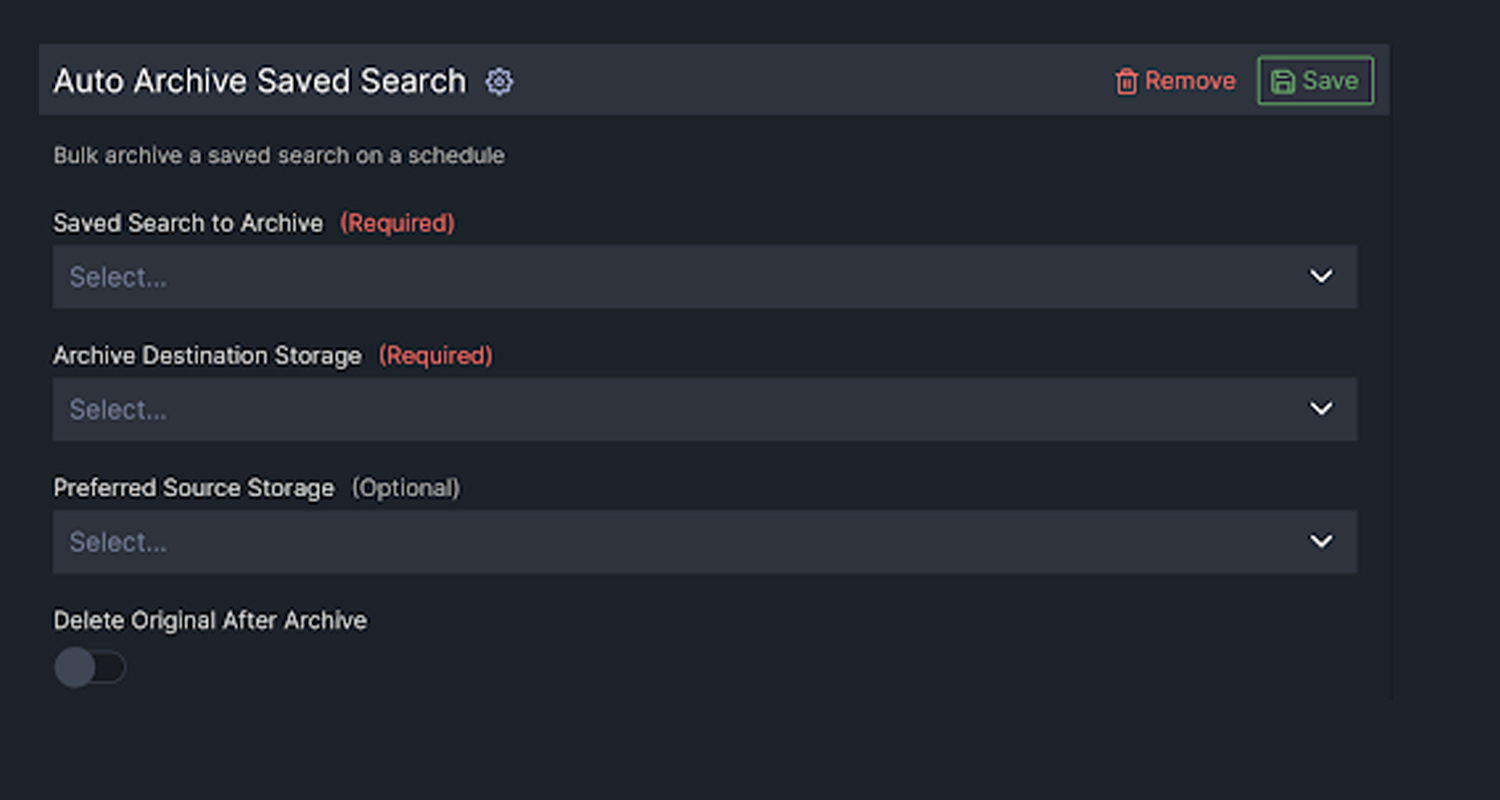The width and height of the screenshot is (1500, 800).
Task: Toggle off Delete Original After Archive switch
Action: pos(90,667)
